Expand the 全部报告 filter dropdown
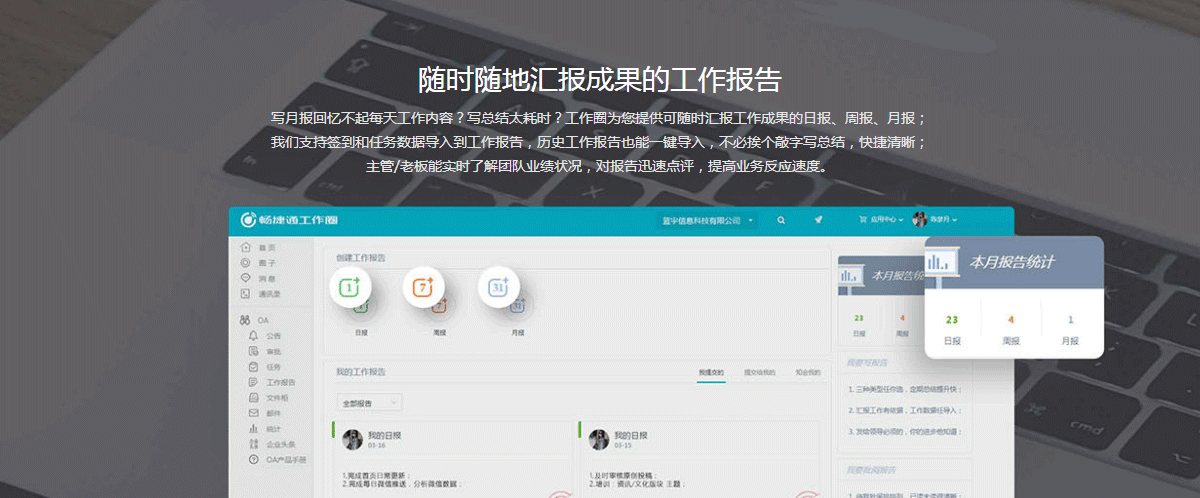The image size is (1200, 498). click(x=369, y=403)
